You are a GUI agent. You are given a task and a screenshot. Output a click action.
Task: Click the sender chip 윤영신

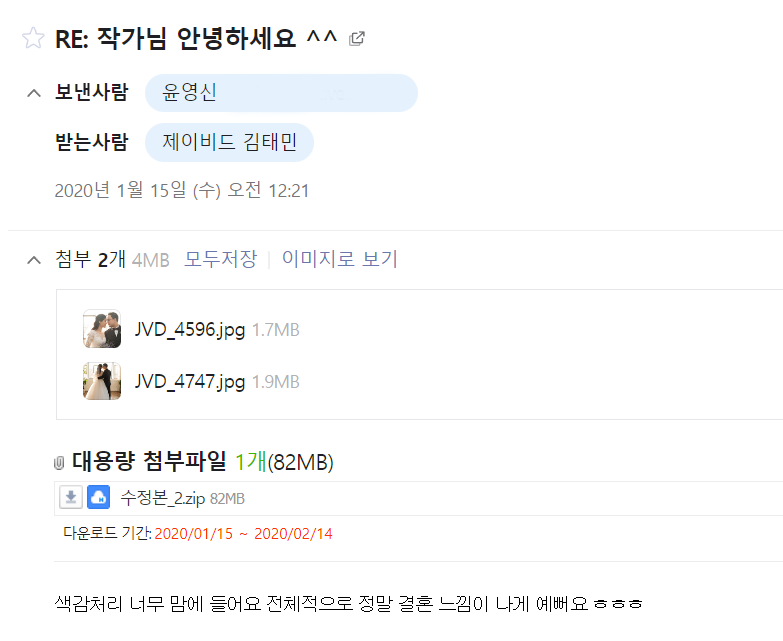click(x=190, y=93)
